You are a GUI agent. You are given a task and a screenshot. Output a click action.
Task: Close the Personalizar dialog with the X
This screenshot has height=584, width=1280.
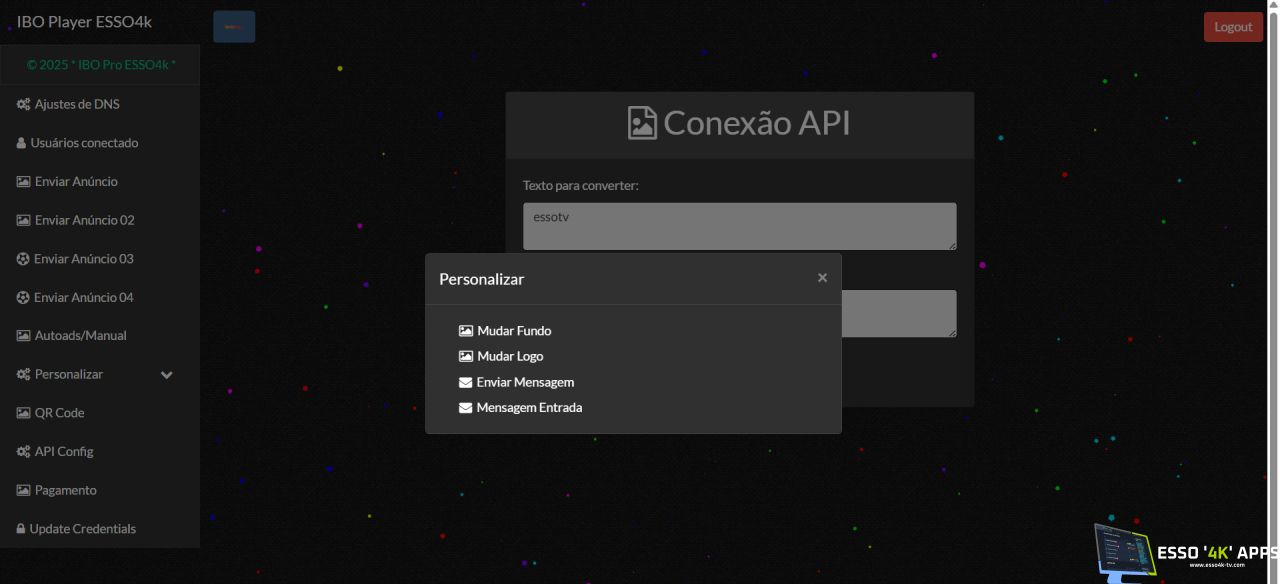[822, 278]
